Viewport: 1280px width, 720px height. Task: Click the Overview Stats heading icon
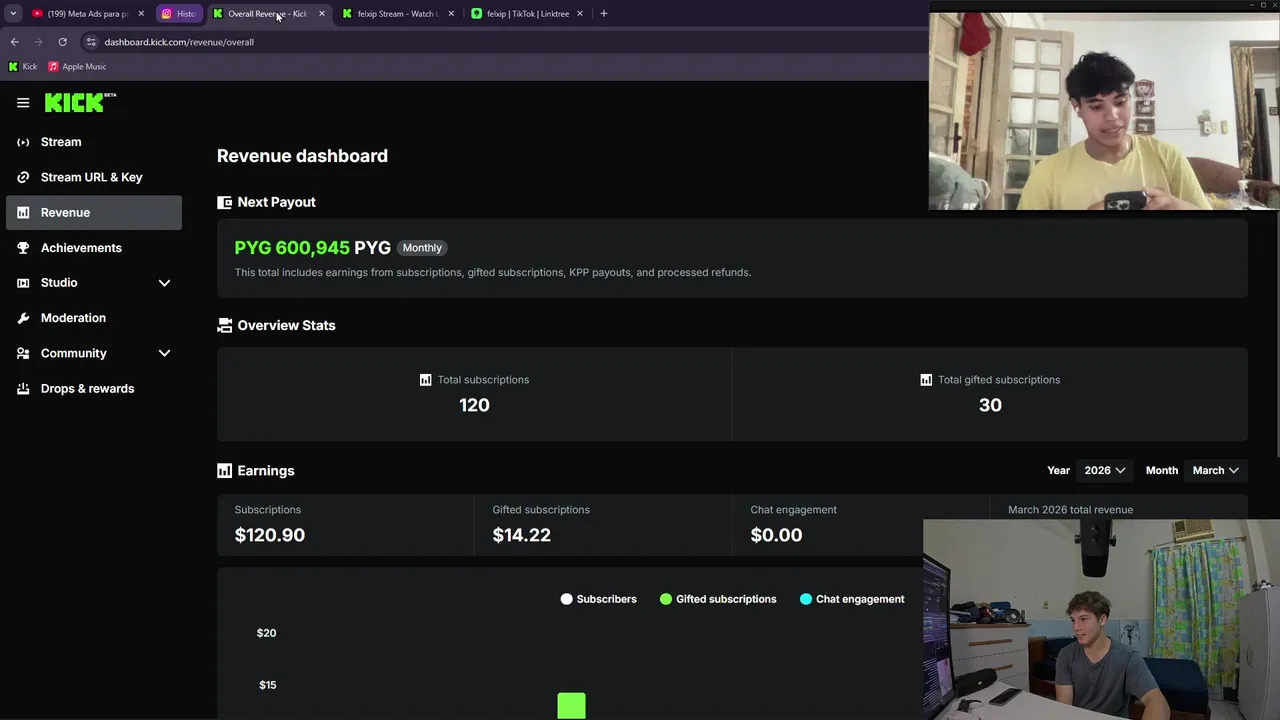(224, 325)
